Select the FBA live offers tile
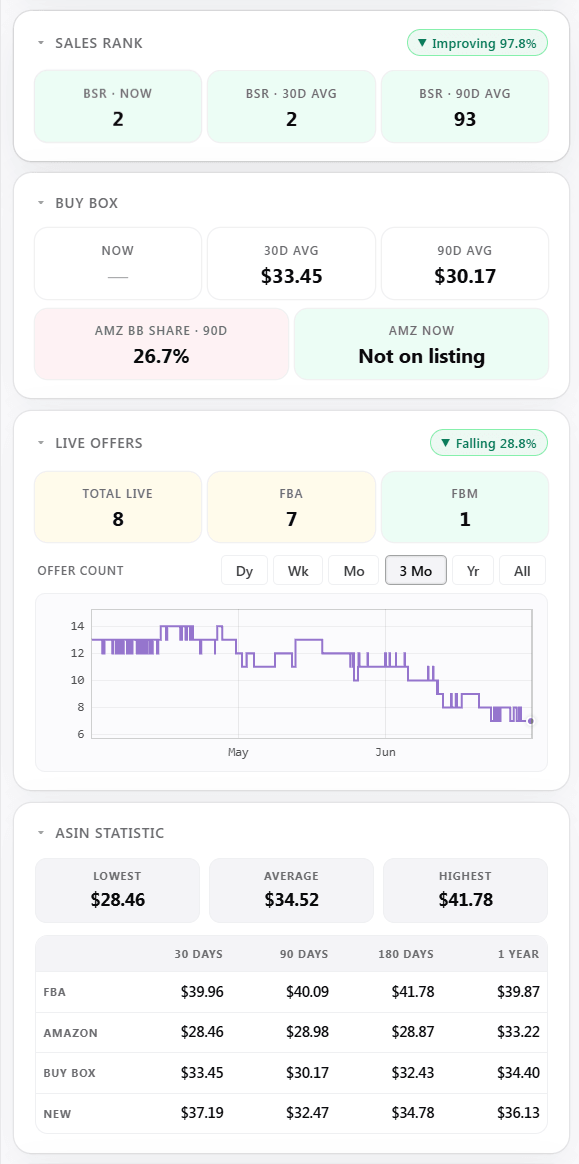579x1164 pixels. [x=291, y=507]
